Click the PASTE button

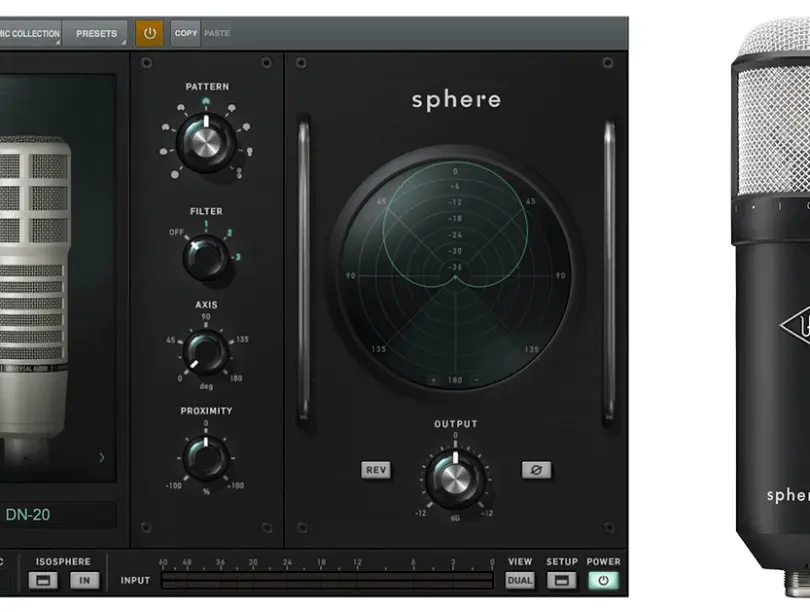tap(217, 34)
